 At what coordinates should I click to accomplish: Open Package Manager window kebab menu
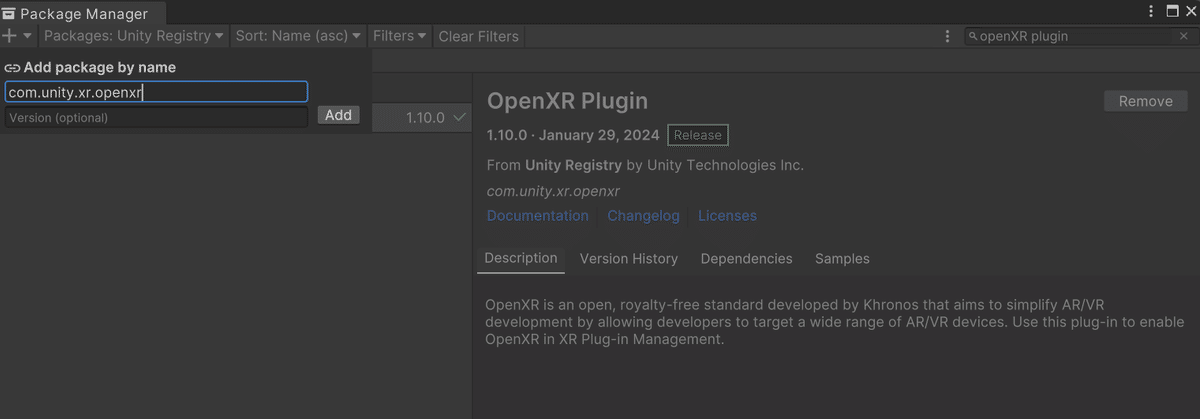click(x=1150, y=12)
